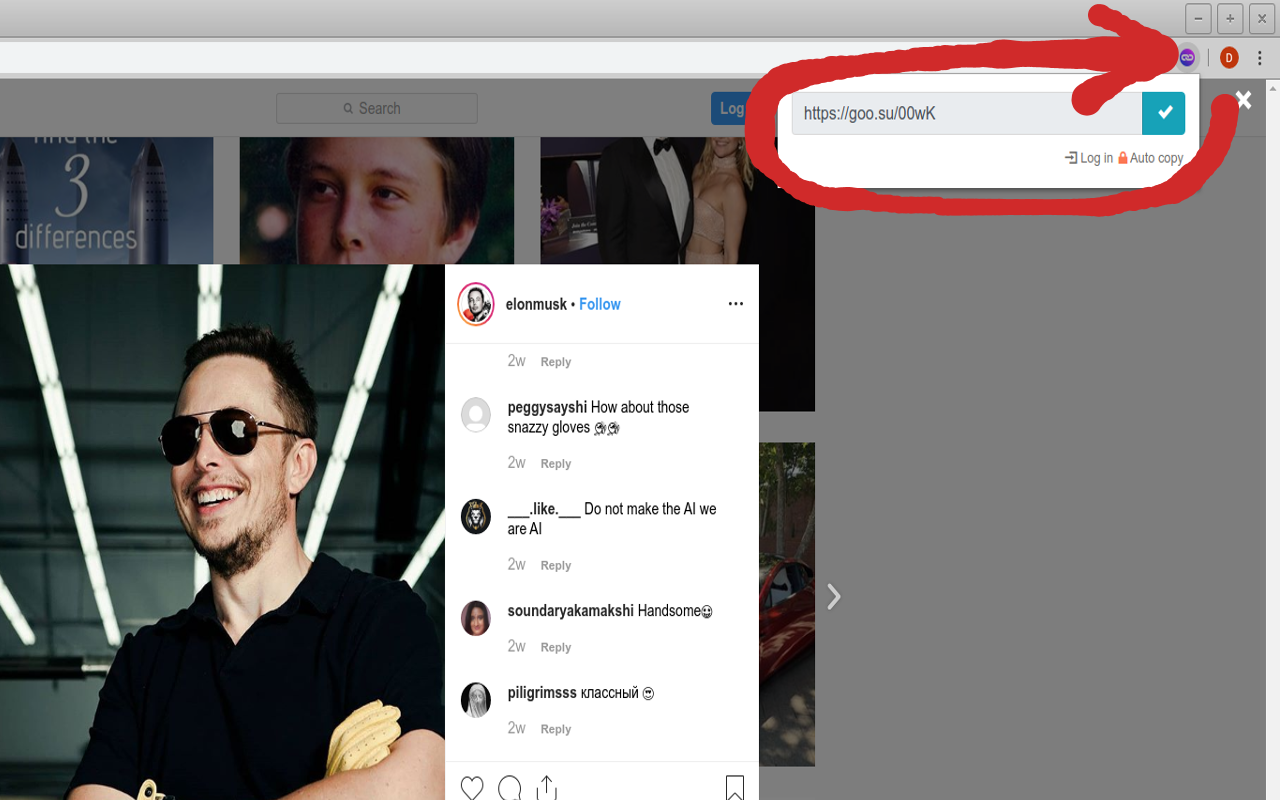The image size is (1280, 800).
Task: Open peggysayshi profile
Action: click(547, 407)
